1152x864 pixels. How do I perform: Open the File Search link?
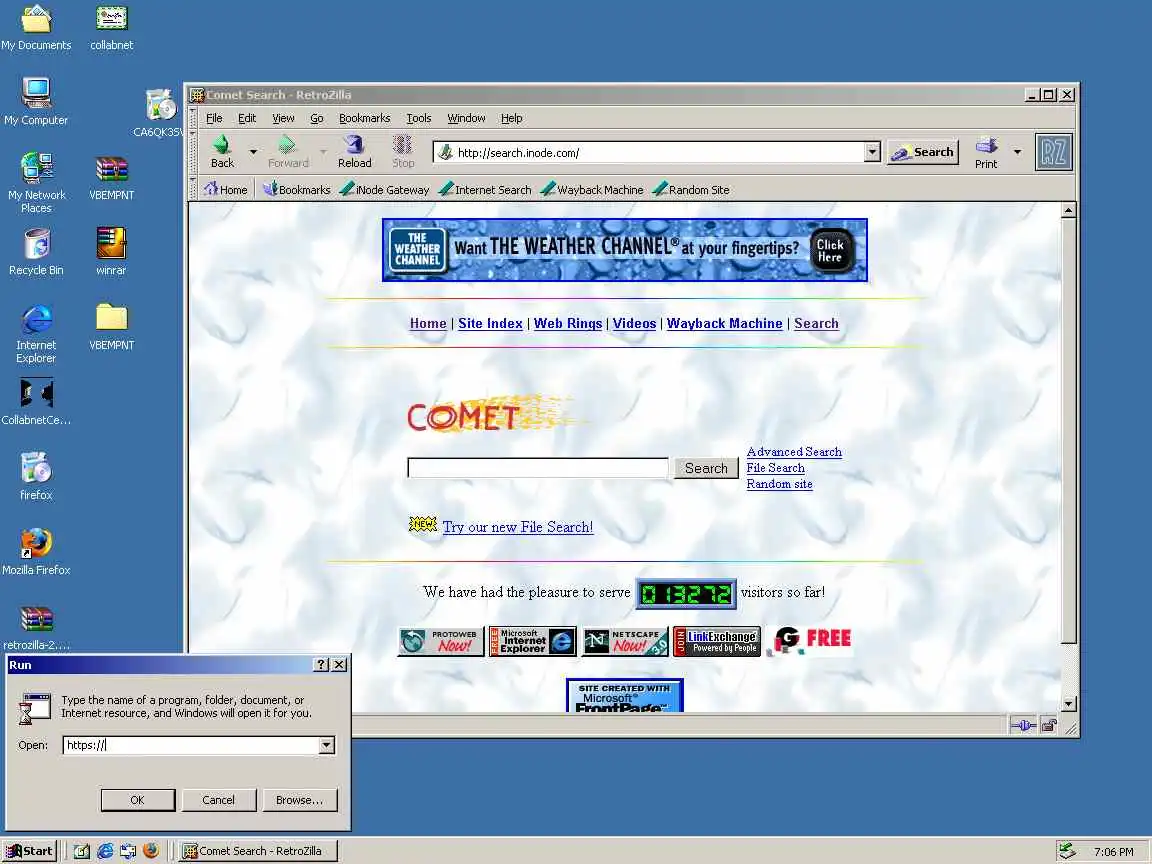775,468
